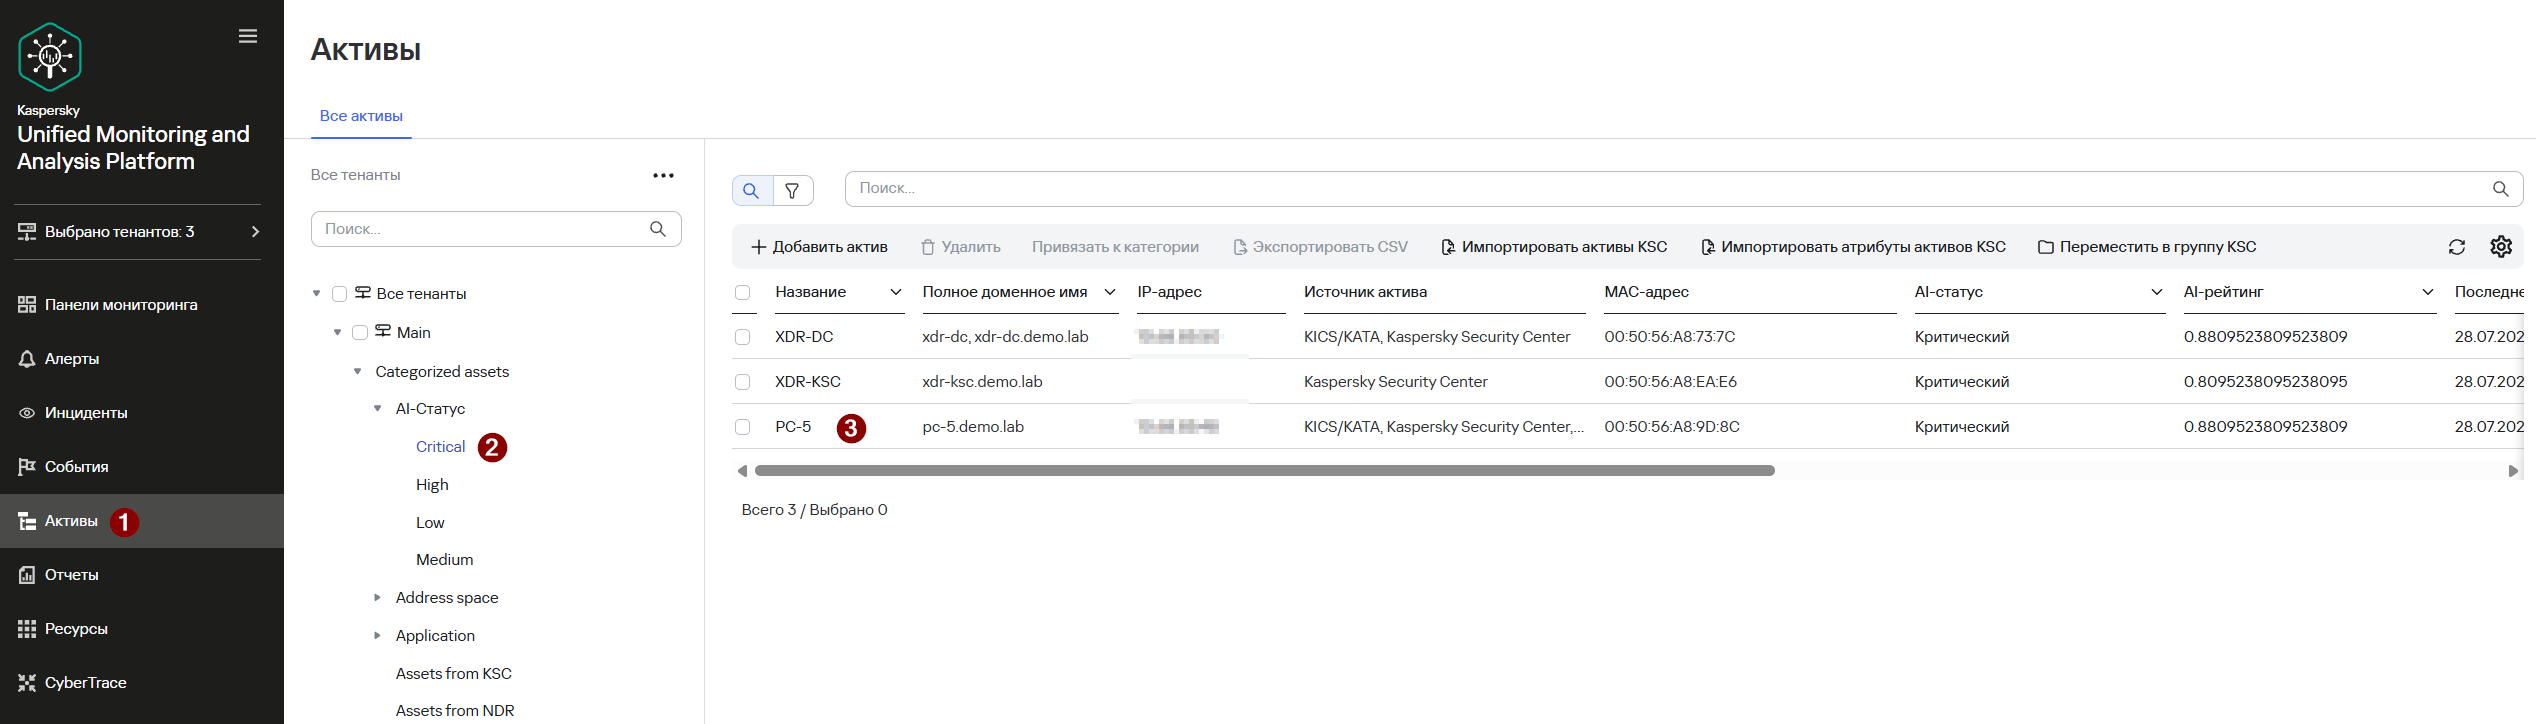Viewport: 2536px width, 724px height.
Task: Collapse the Все тенанты tree node
Action: [317, 293]
